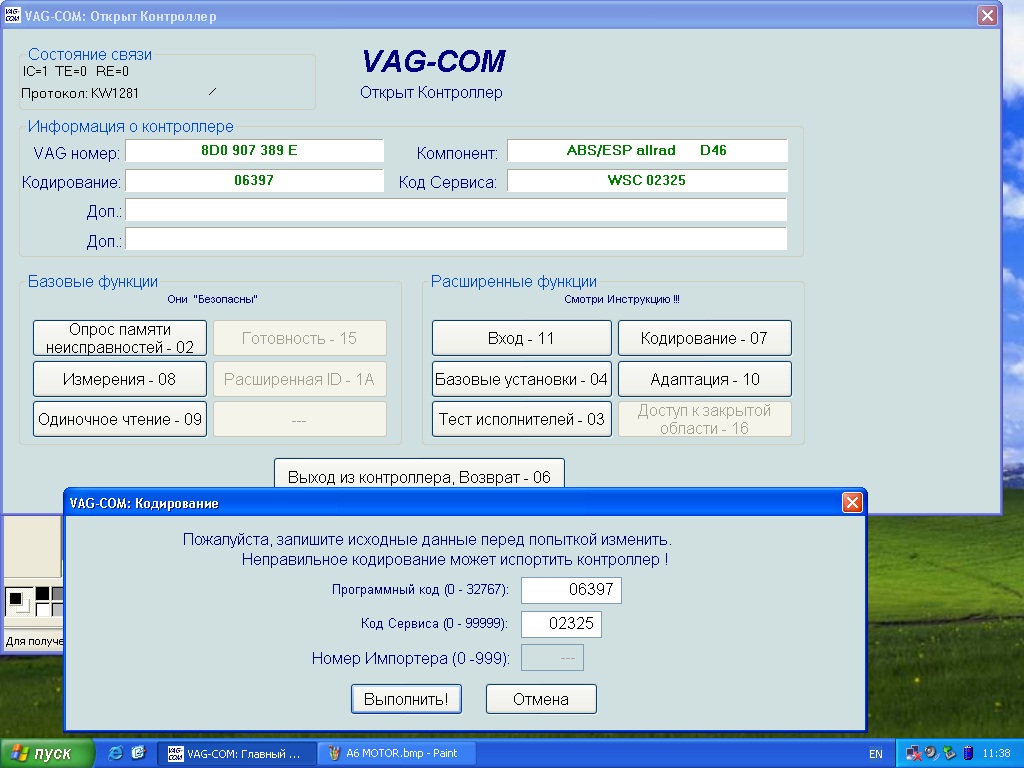Image resolution: width=1024 pixels, height=768 pixels.
Task: Click Опрос памяти неисправностей - 02 button
Action: tap(120, 338)
